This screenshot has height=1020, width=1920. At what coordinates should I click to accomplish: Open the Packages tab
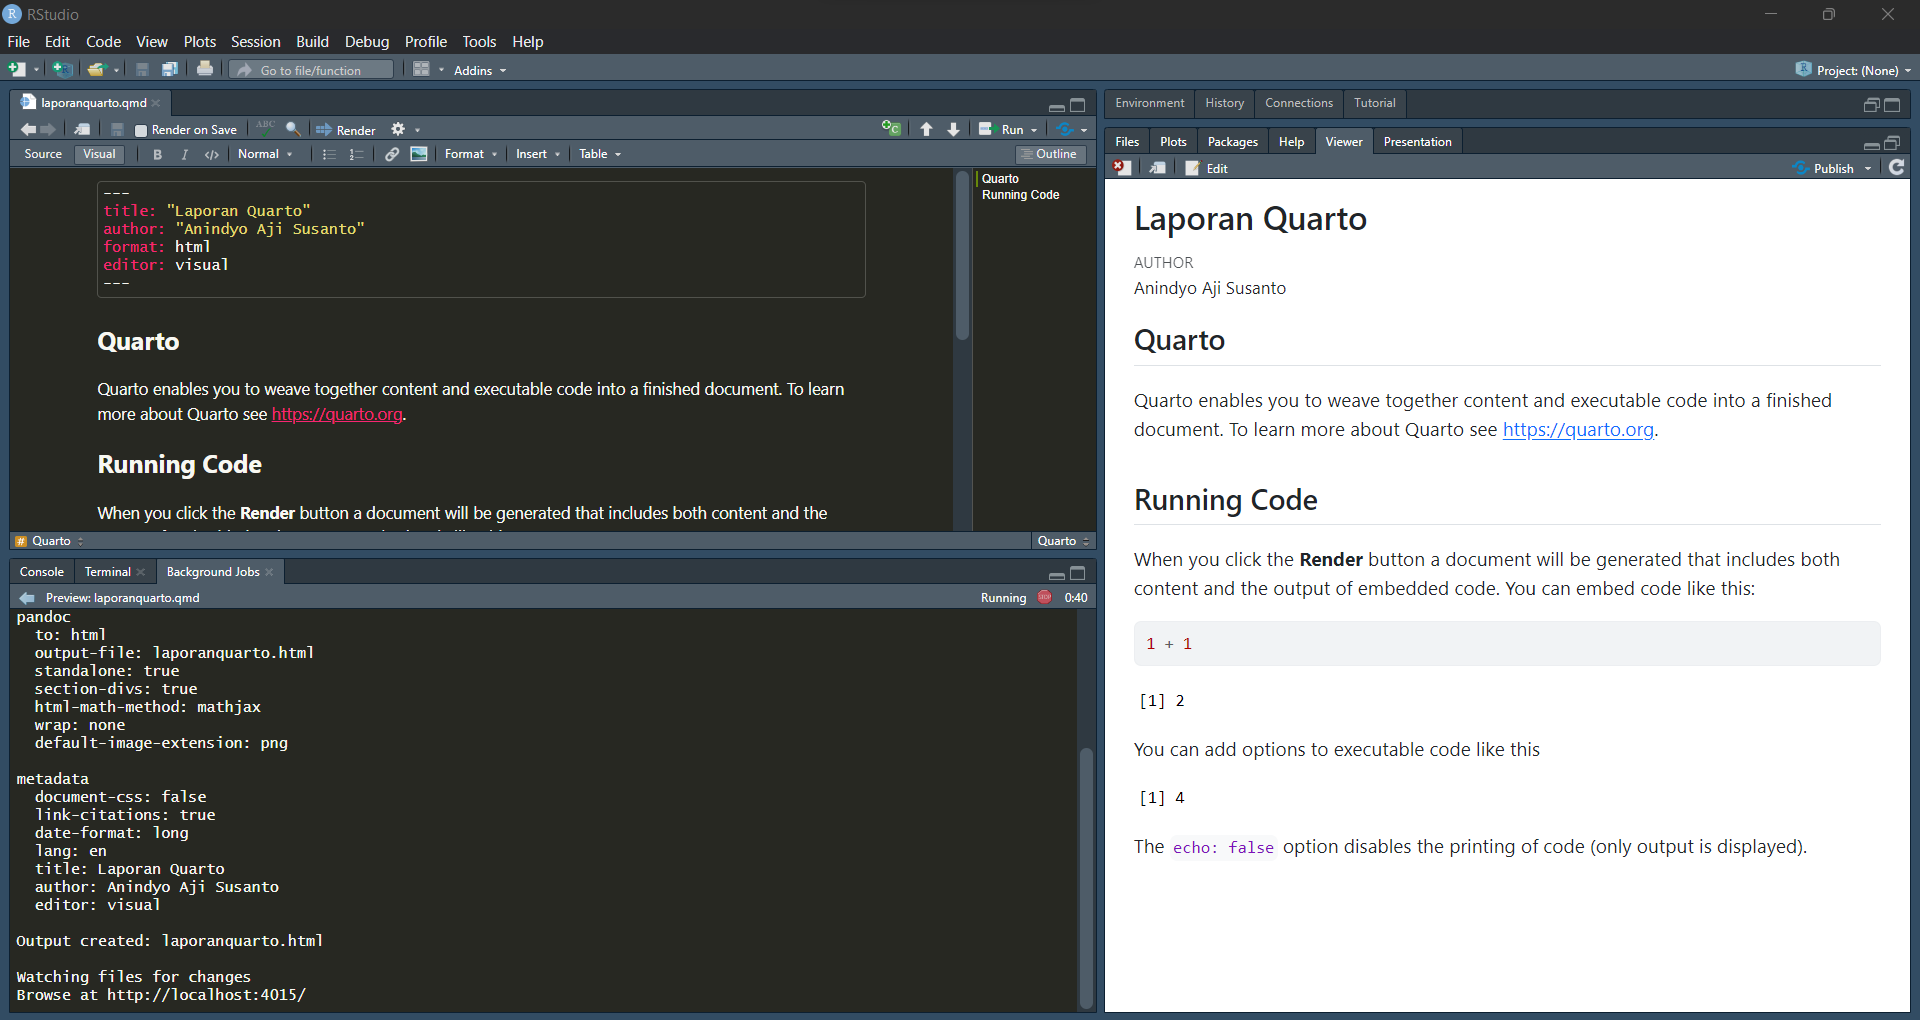(1232, 142)
